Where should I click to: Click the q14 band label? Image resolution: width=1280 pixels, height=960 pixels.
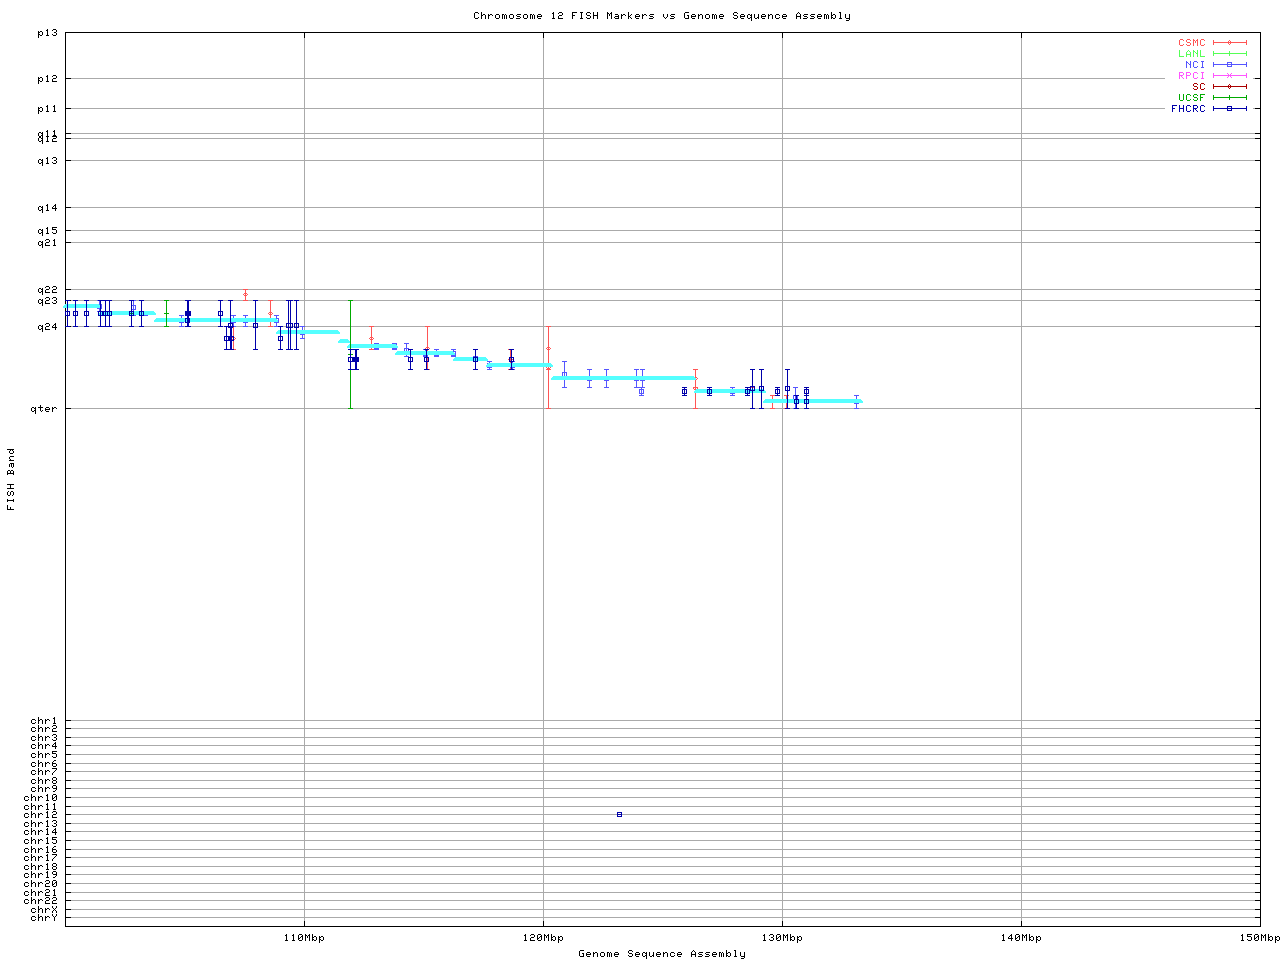[x=48, y=208]
